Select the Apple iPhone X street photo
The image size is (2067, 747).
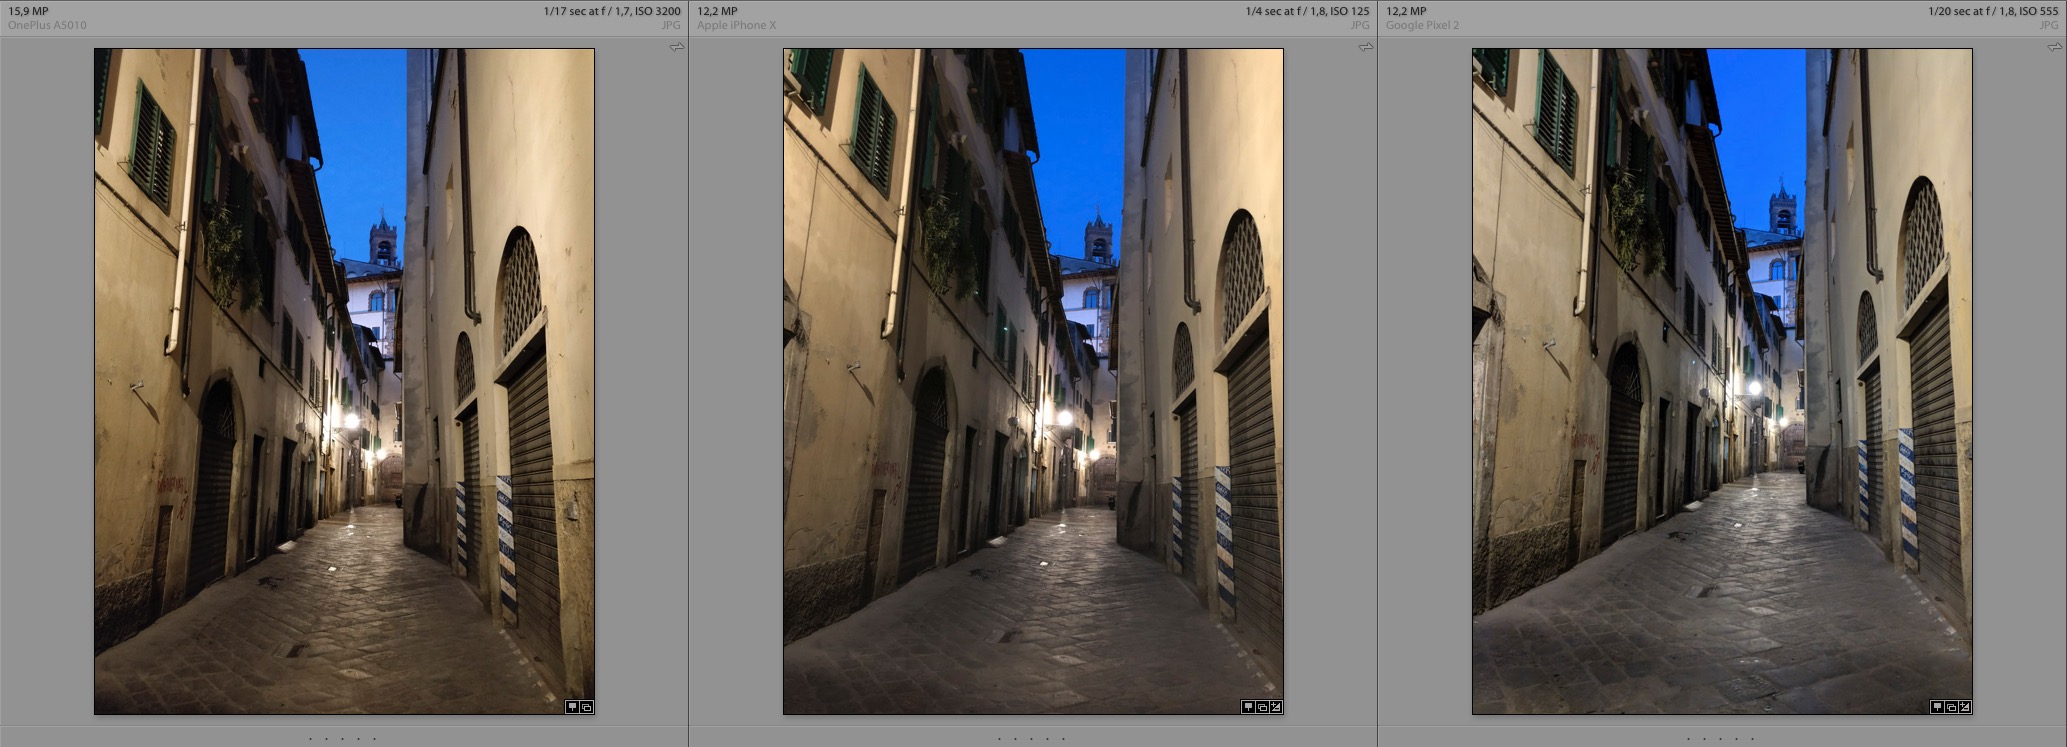coord(1033,381)
